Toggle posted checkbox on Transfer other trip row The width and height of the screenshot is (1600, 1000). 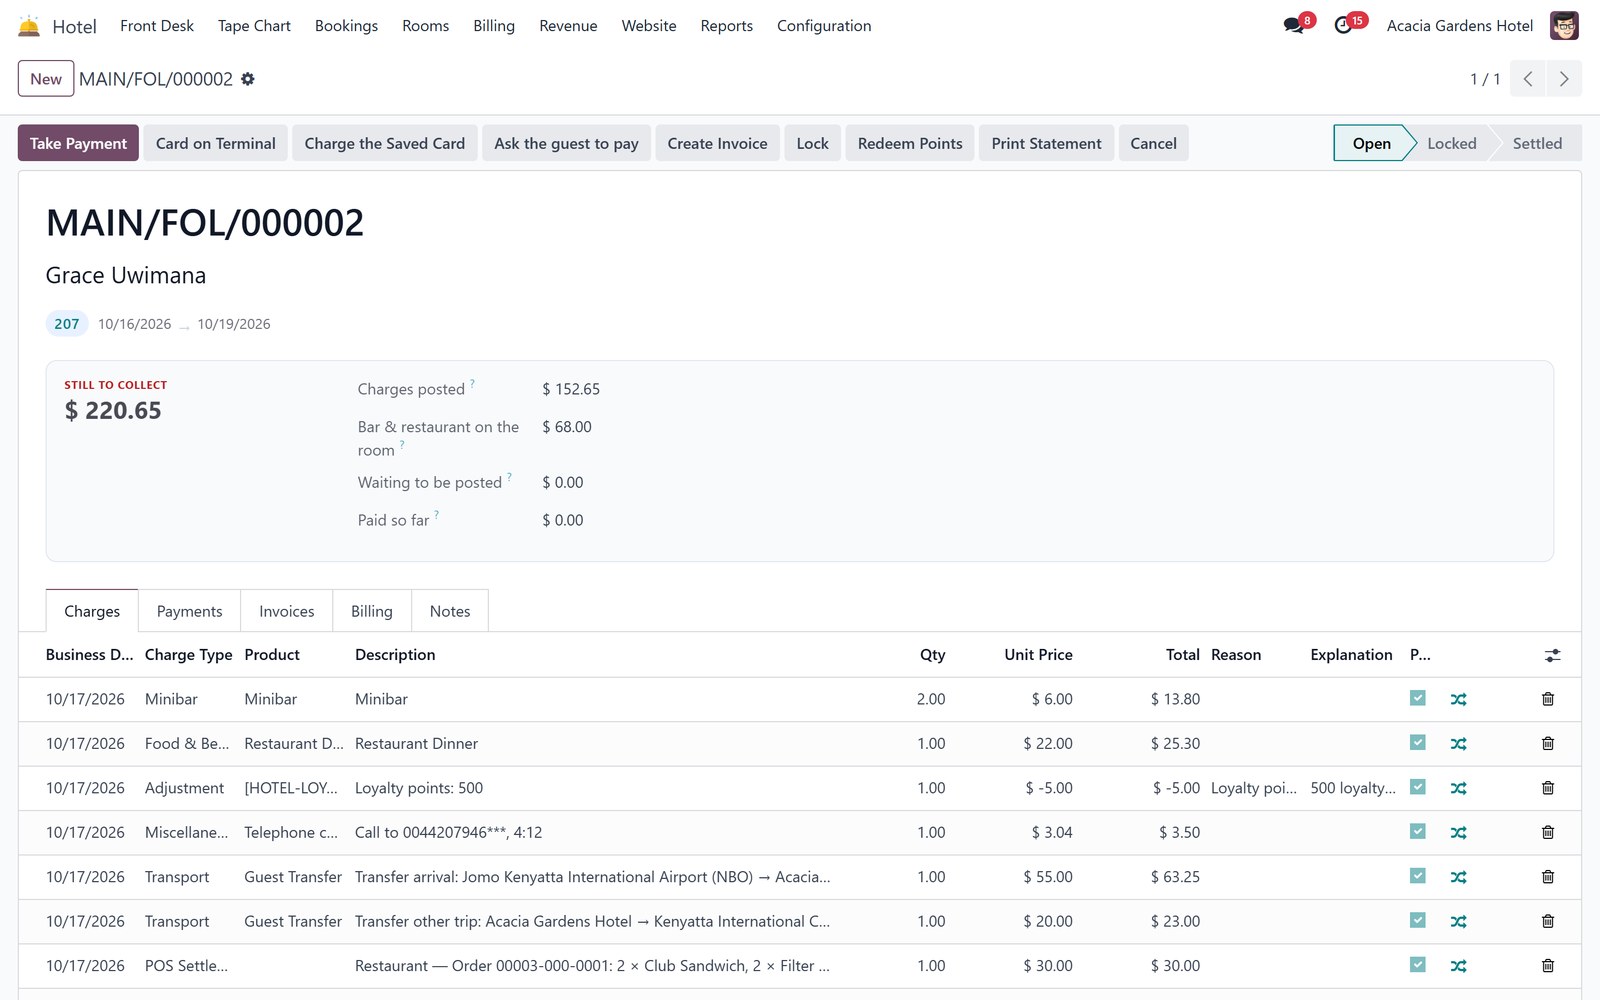1418,920
